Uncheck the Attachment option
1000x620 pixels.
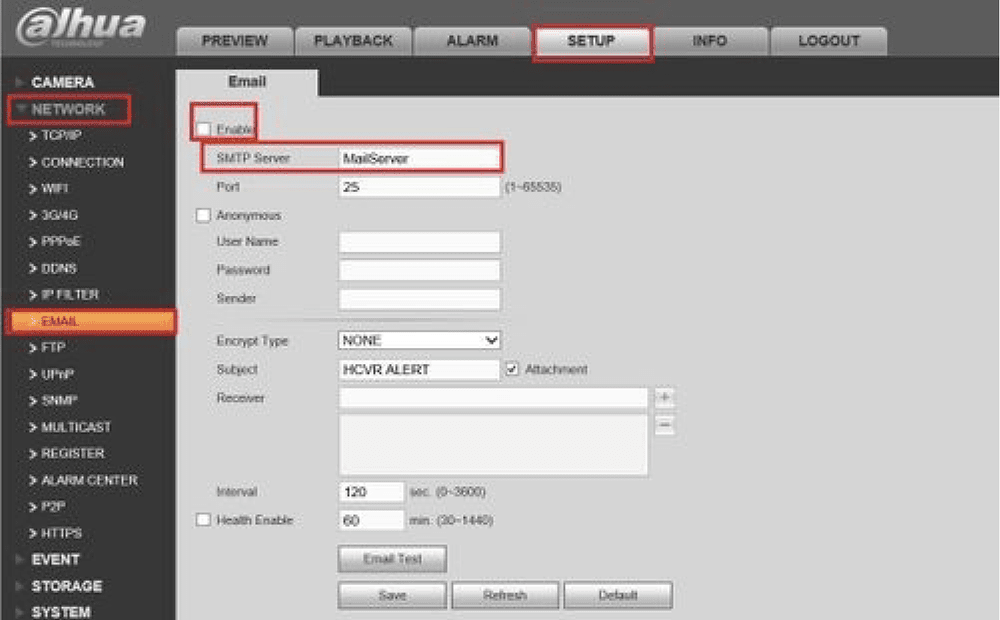(513, 369)
